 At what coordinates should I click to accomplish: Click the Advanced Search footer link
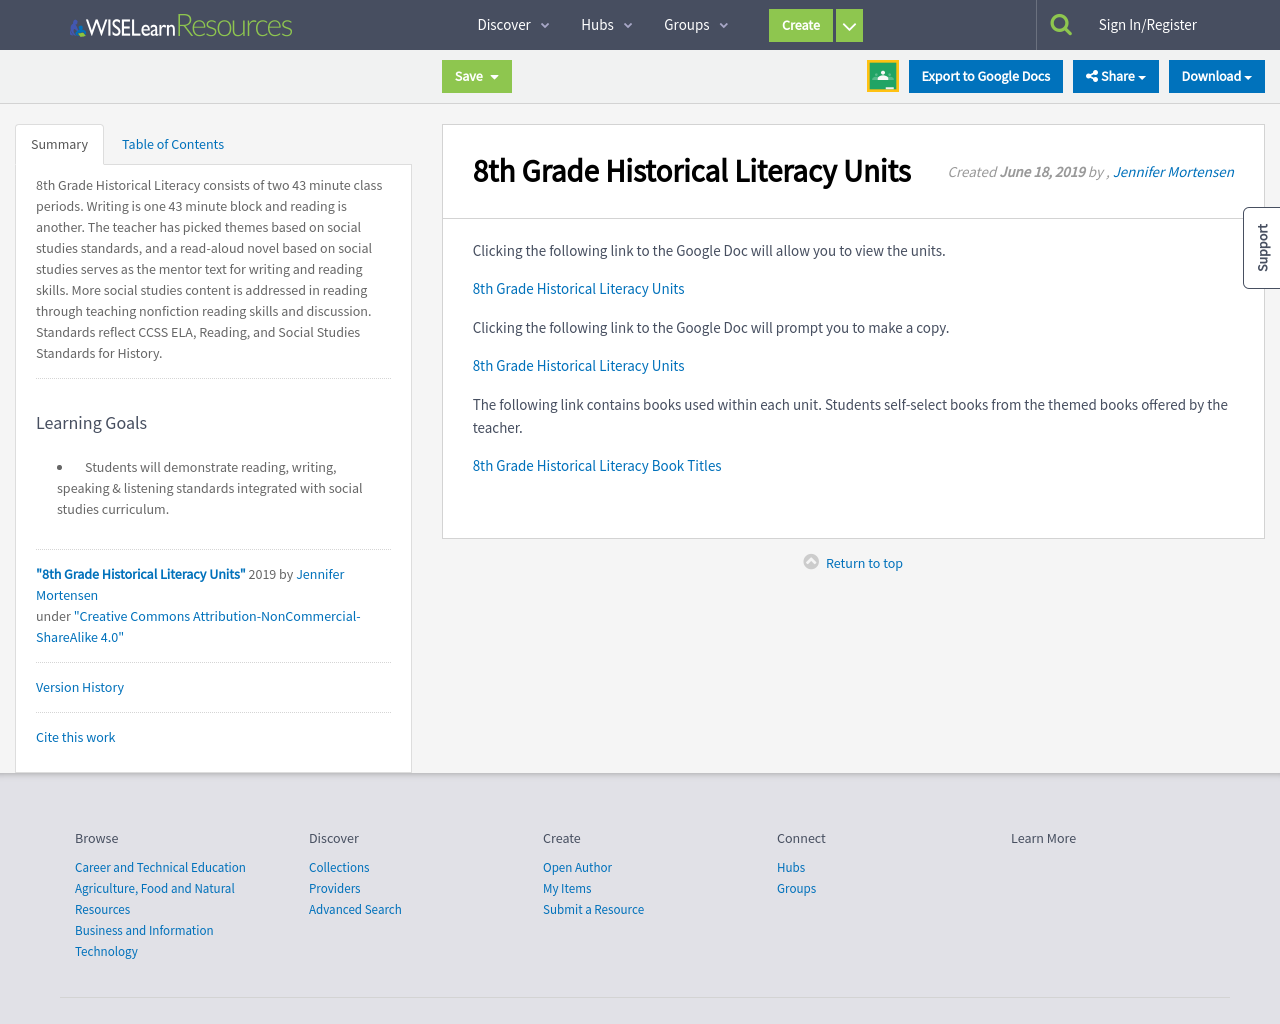(x=355, y=909)
